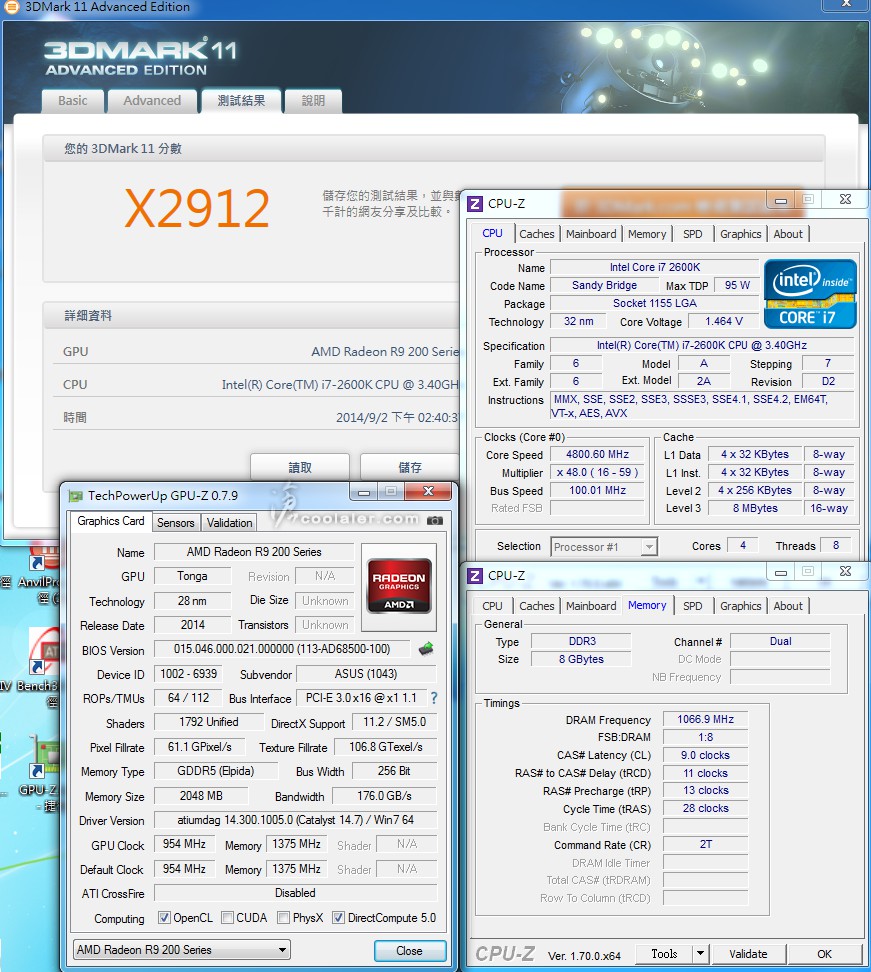Open the Validation tab in GPU-Z
The image size is (871, 972).
229,523
